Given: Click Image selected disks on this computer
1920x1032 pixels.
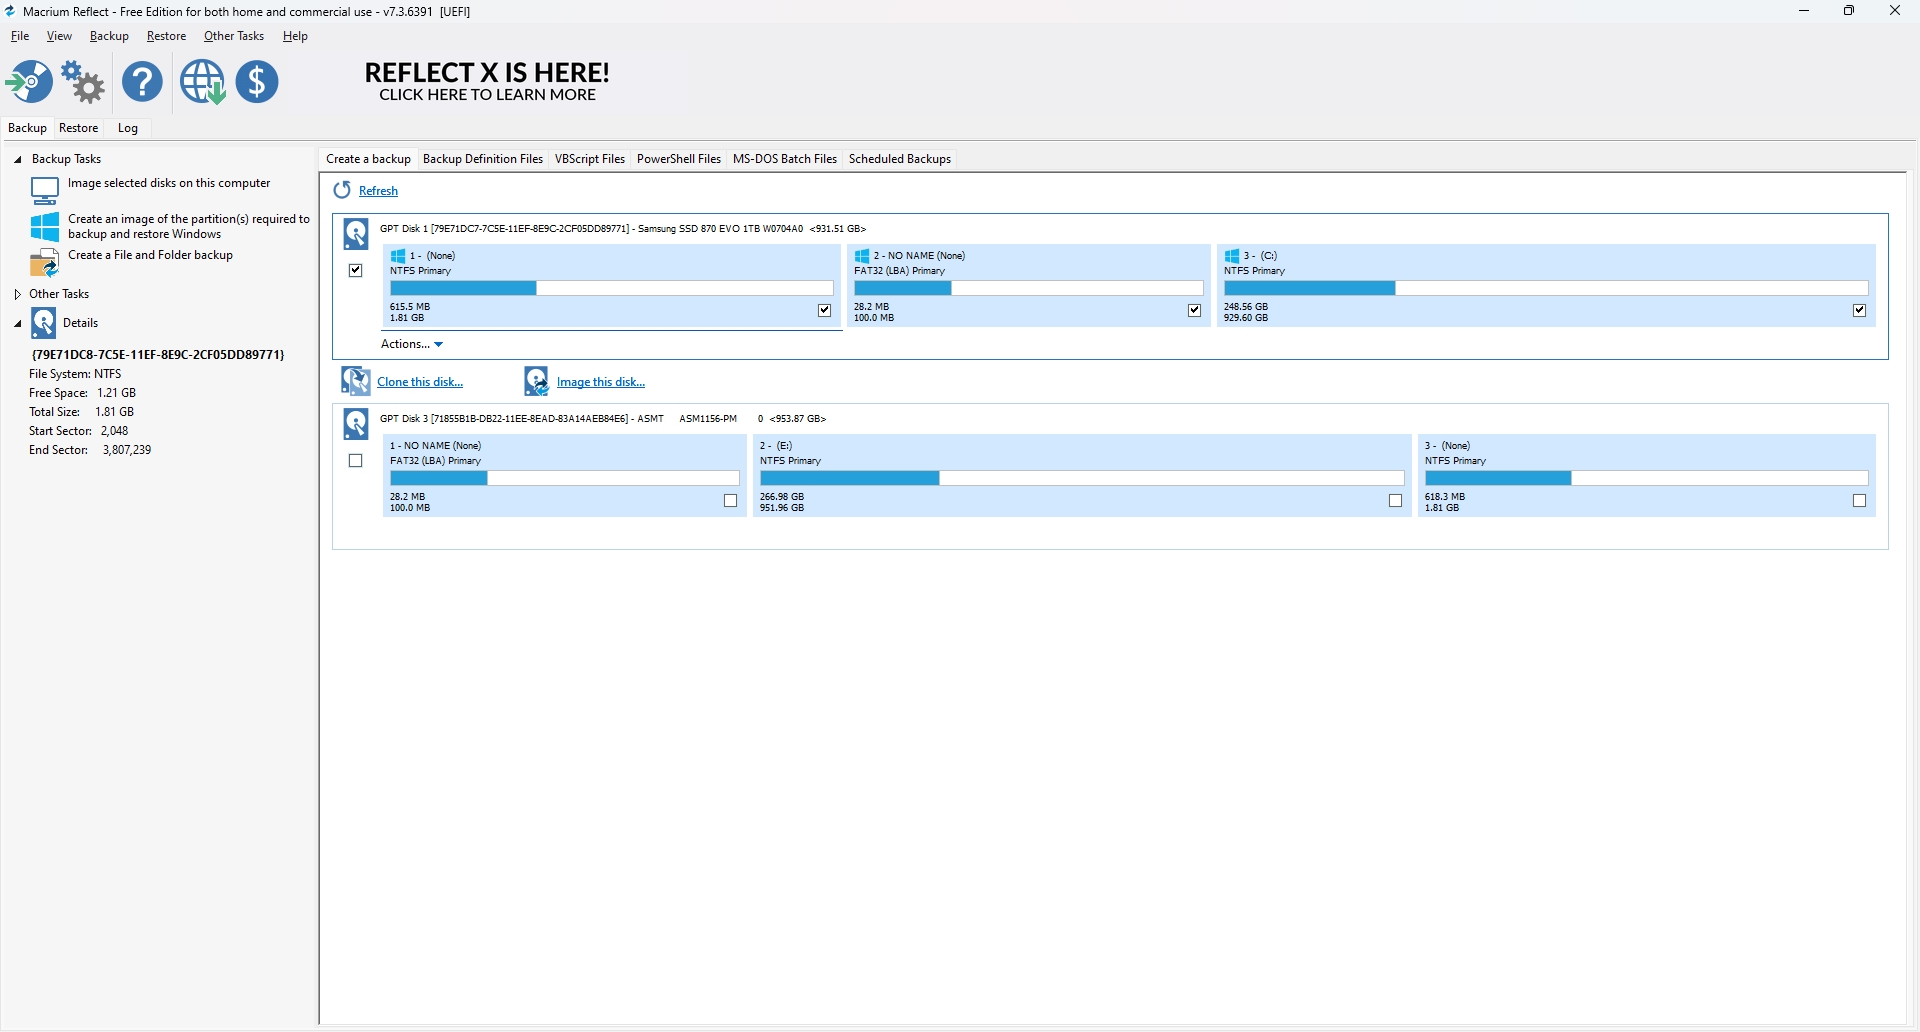Looking at the screenshot, I should (169, 184).
